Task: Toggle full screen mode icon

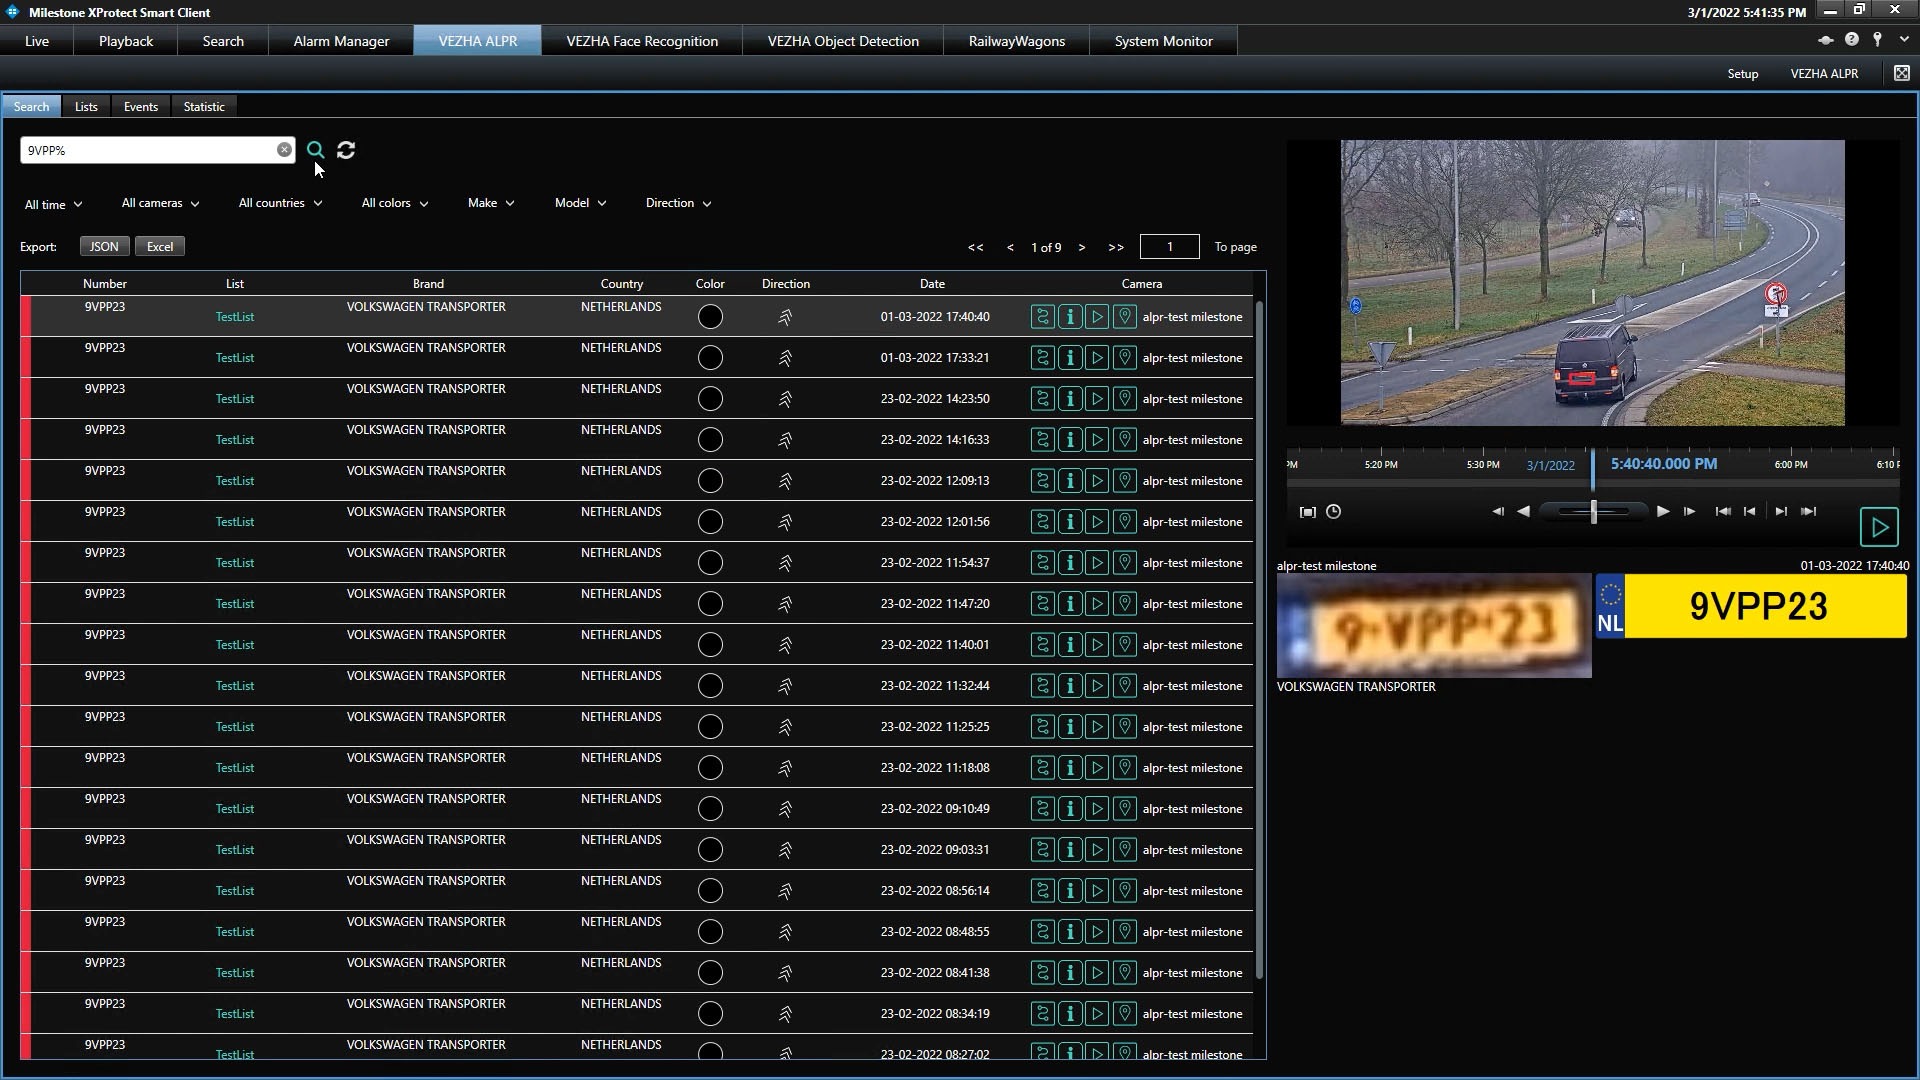Action: click(1902, 73)
